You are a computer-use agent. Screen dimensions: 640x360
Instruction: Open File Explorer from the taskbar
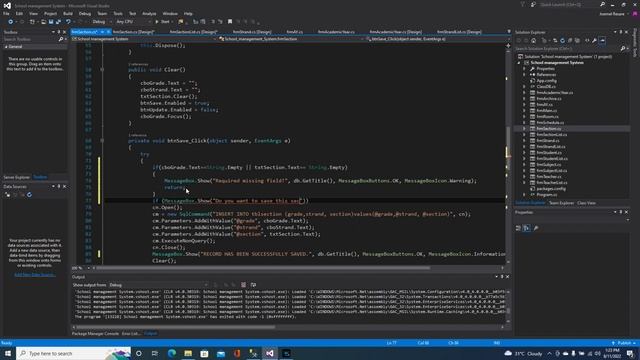point(188,353)
